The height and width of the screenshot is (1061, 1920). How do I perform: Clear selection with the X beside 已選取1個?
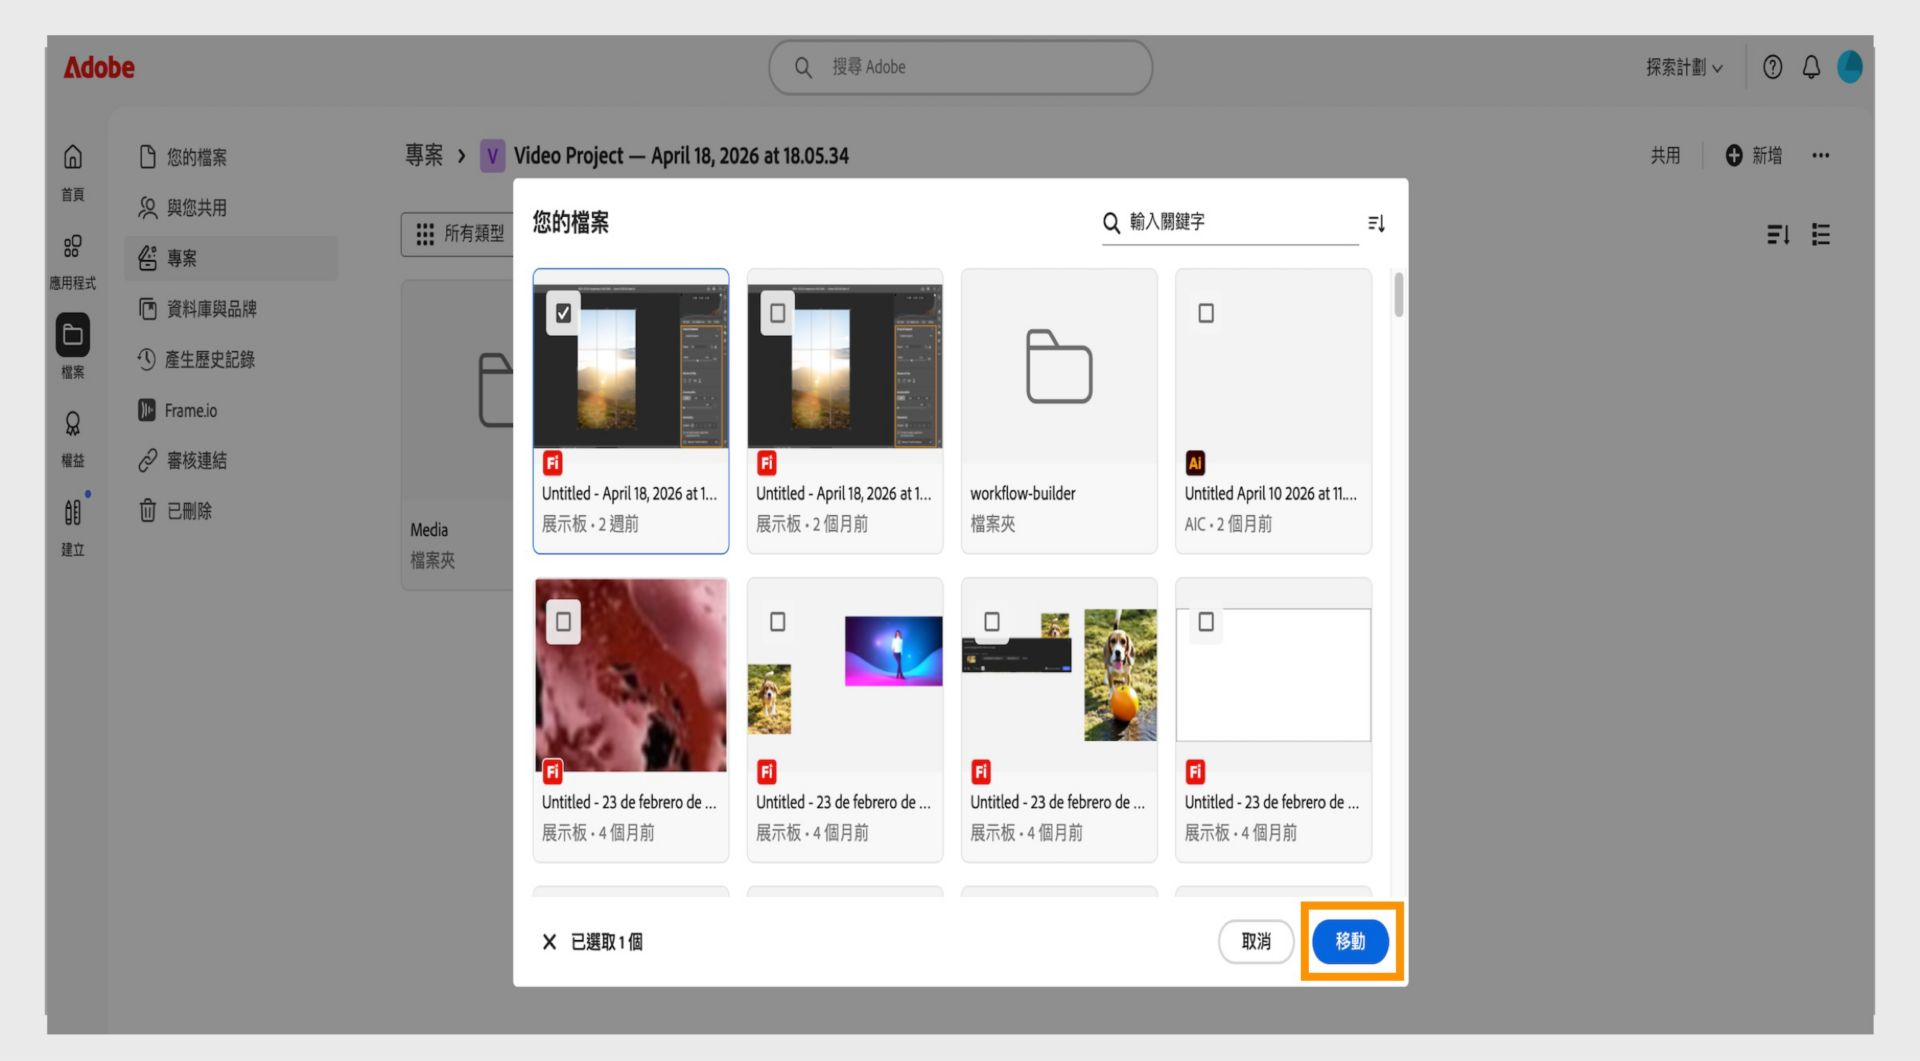point(549,941)
